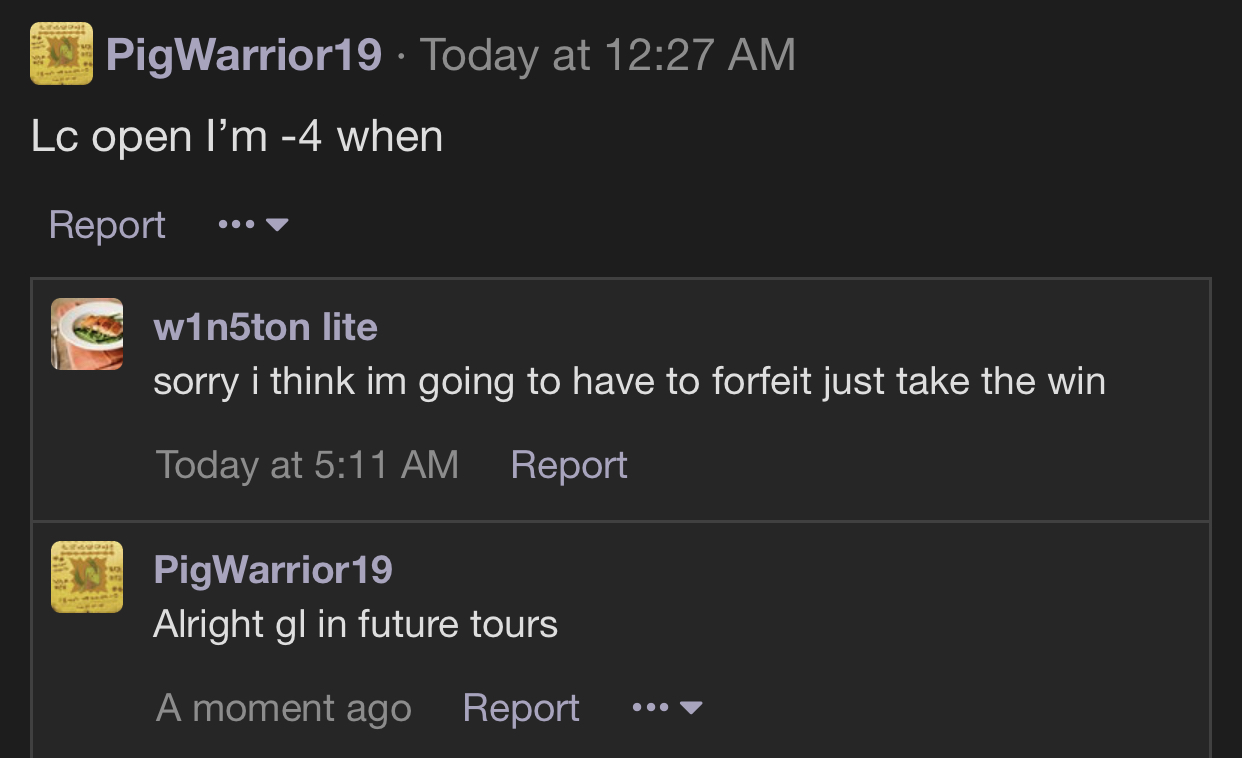This screenshot has width=1242, height=758.
Task: Click PigWarrior19's avatar in the reply comment
Action: (x=87, y=577)
